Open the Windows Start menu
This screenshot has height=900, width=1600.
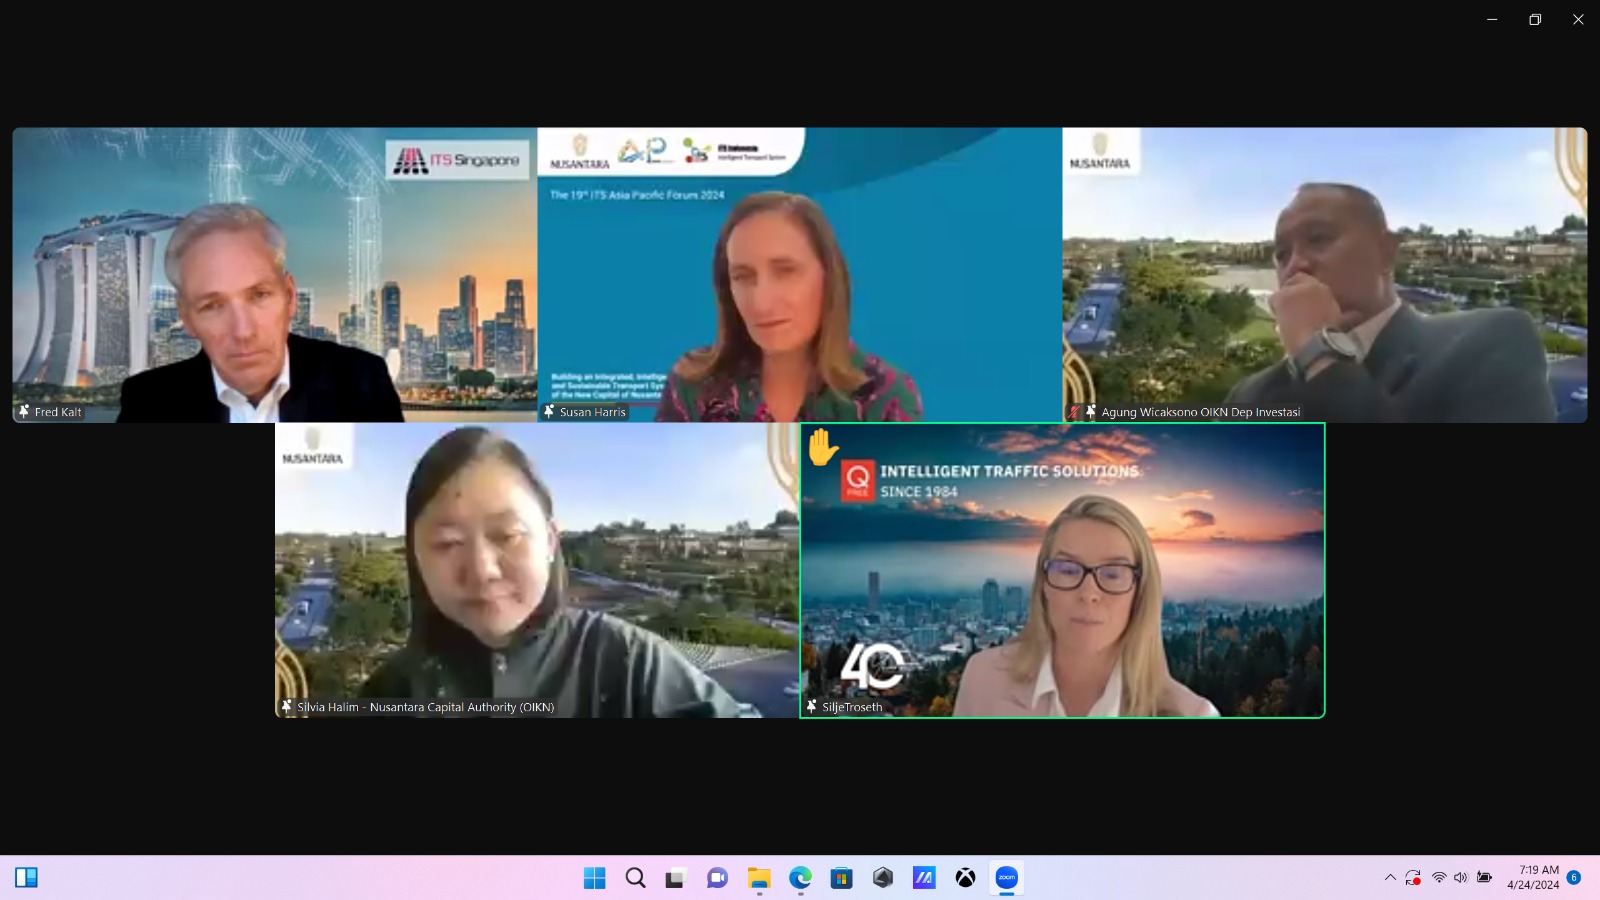[x=594, y=878]
